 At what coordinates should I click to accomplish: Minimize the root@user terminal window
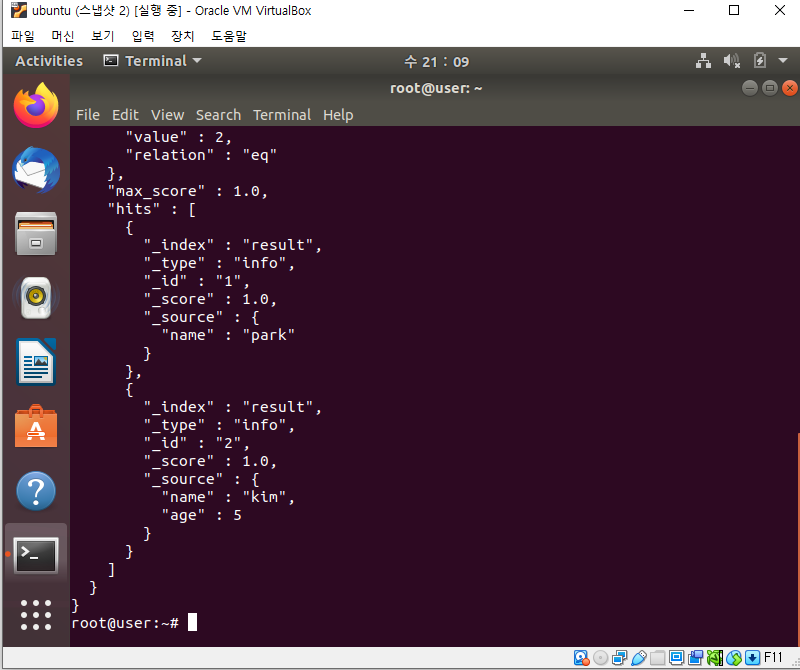pos(749,88)
